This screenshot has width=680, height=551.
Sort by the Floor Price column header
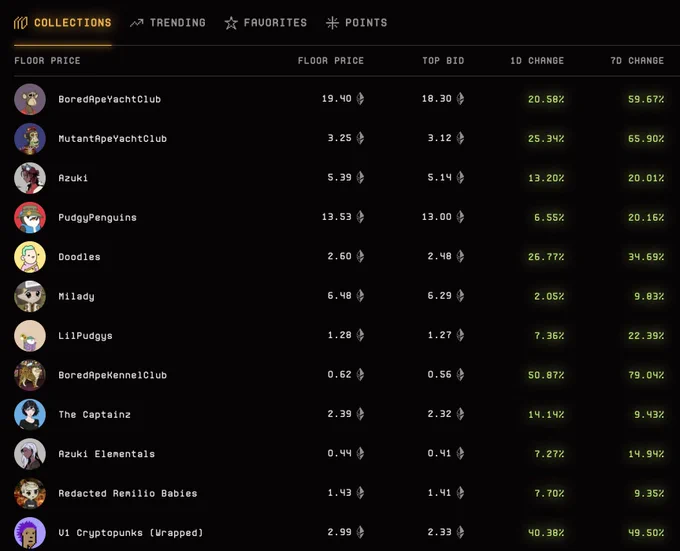pos(331,61)
